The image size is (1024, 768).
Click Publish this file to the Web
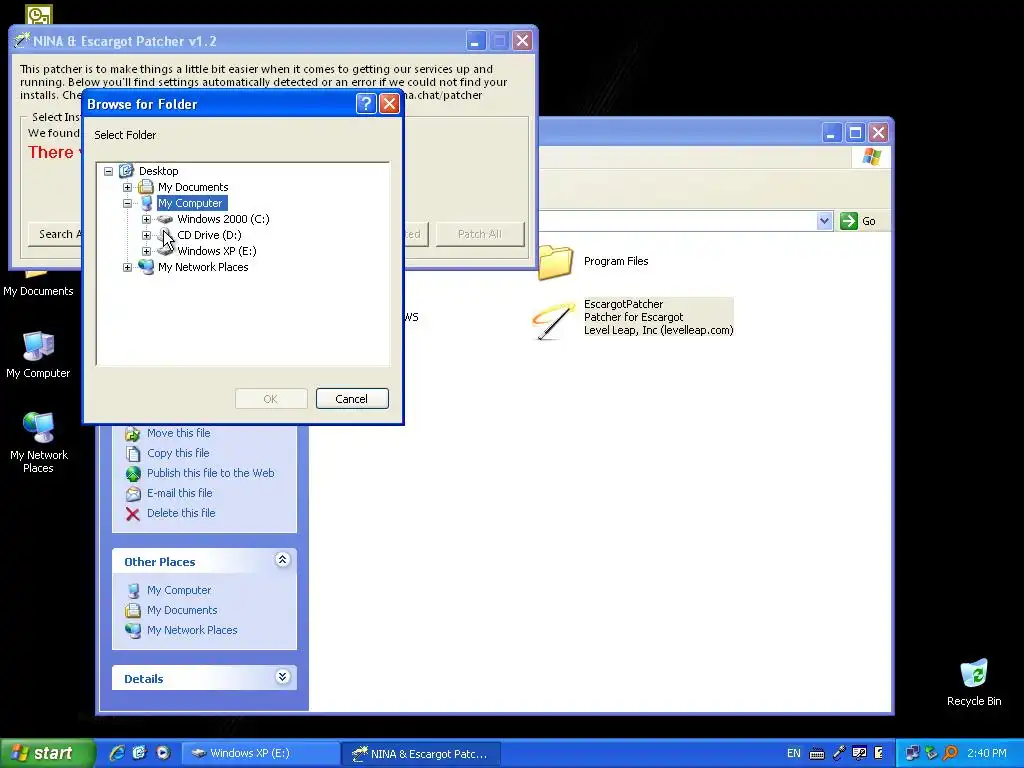pos(210,473)
